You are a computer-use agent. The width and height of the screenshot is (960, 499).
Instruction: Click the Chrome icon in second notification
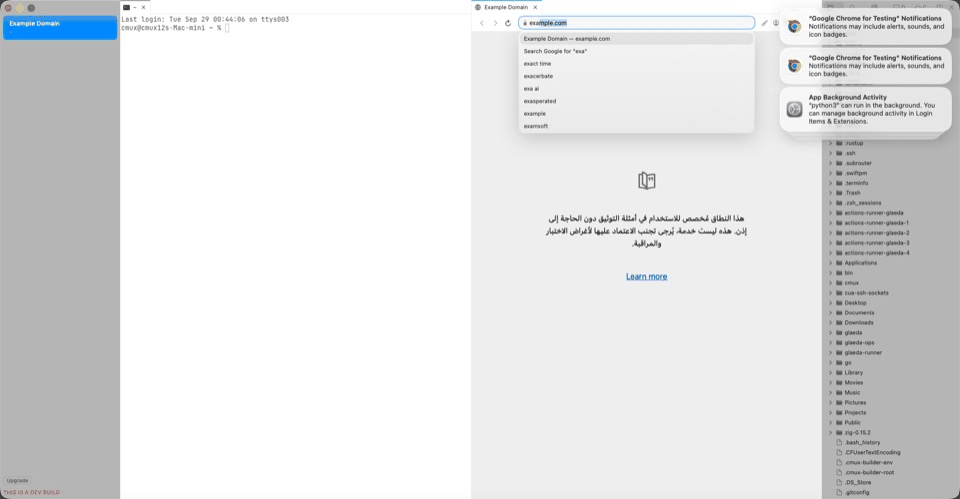[794, 66]
